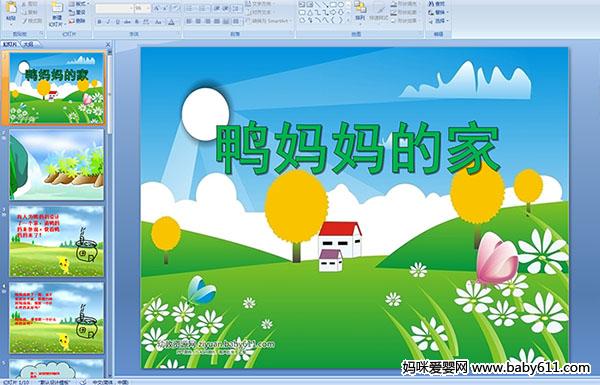Screen dimensions: 600x385
Task: Click the Align Text icon in the Paragraph group
Action: tap(248, 12)
